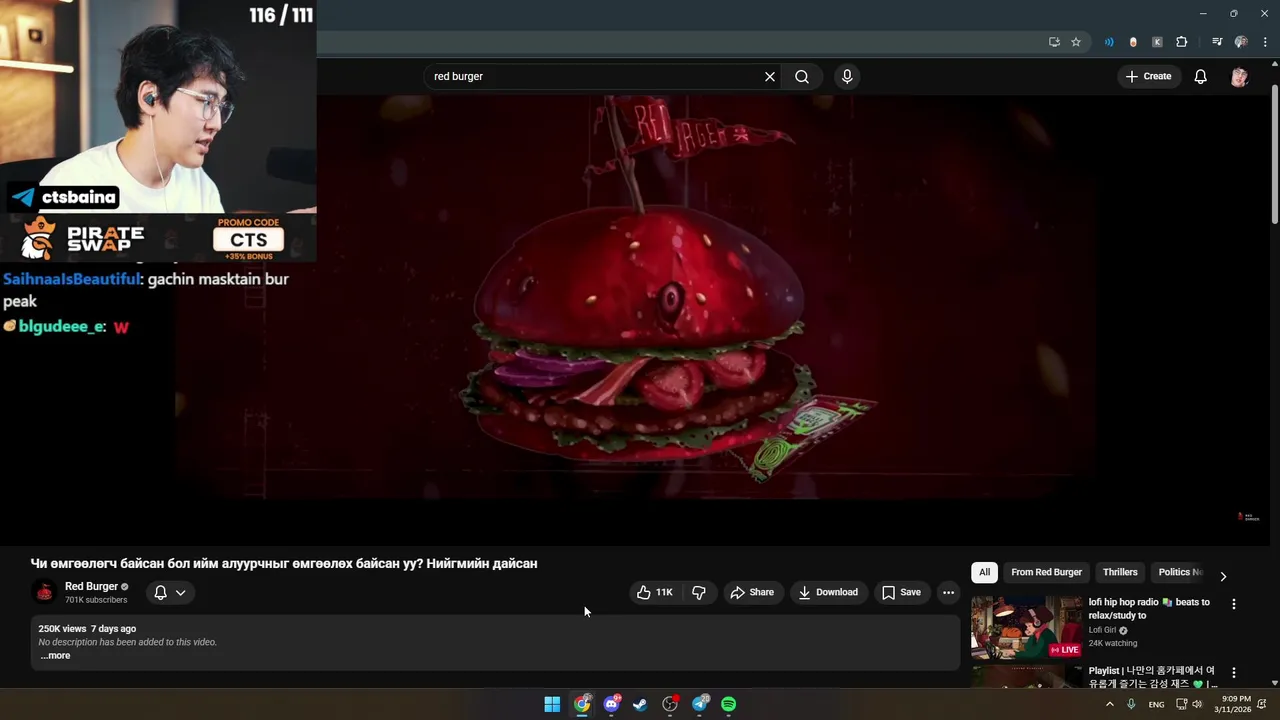Screen dimensions: 1280x720
Task: Open network icon in system tray
Action: coord(1181,704)
